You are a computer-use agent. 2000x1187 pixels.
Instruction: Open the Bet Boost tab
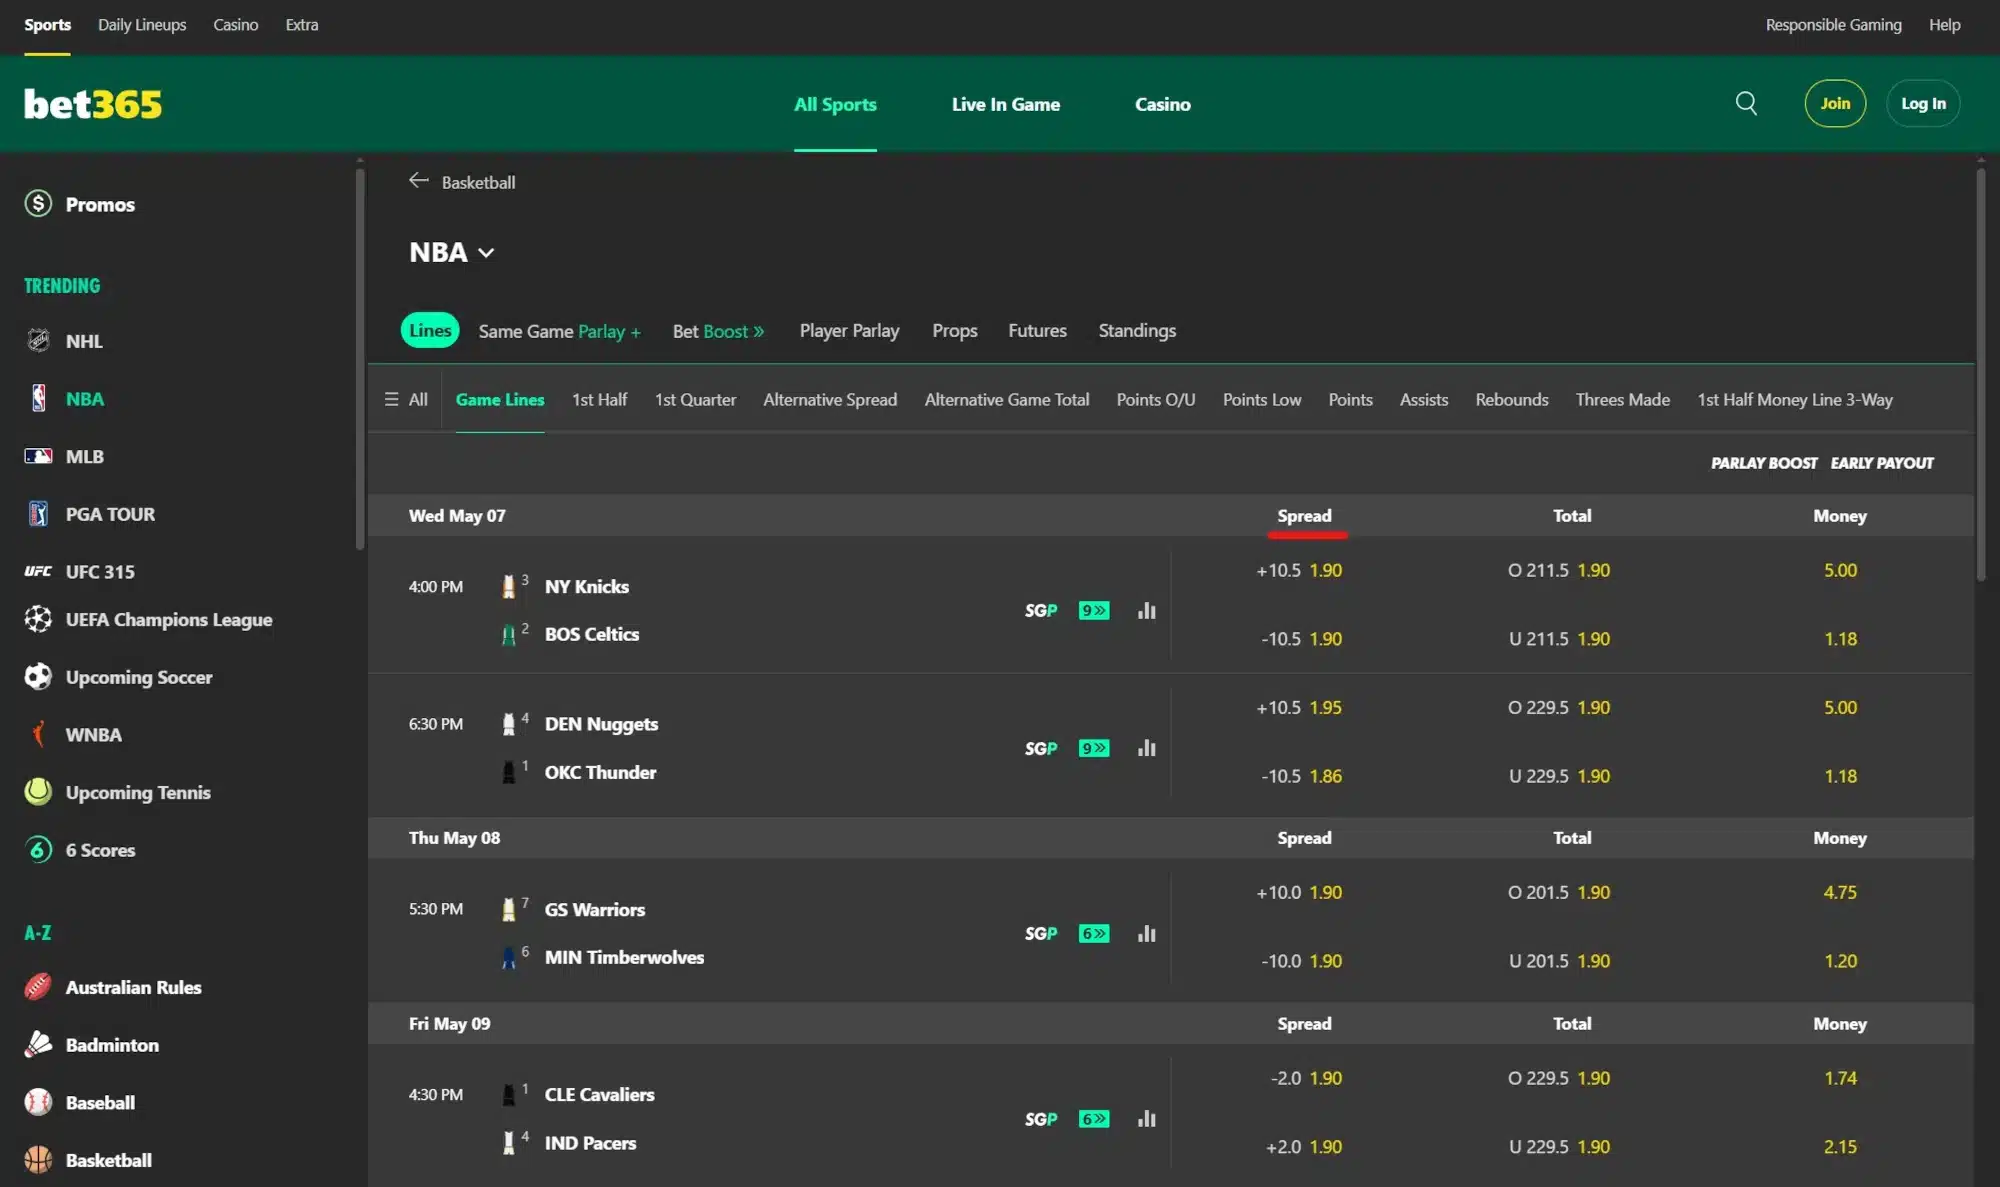(x=718, y=331)
